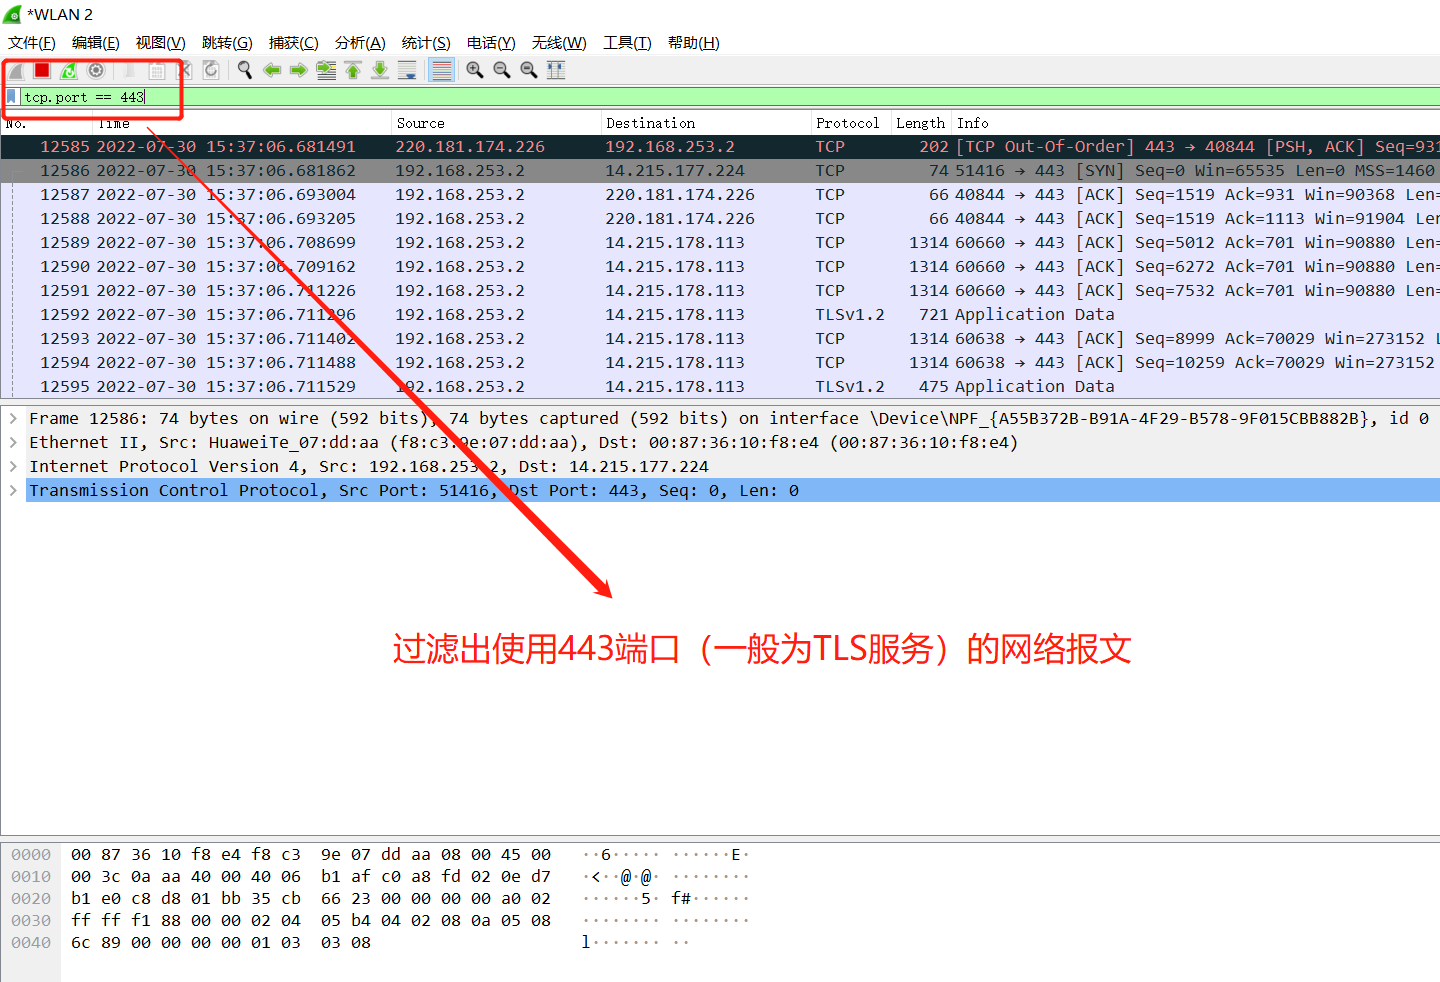Click the reload capture file icon
Viewport: 1440px width, 982px height.
coord(211,70)
